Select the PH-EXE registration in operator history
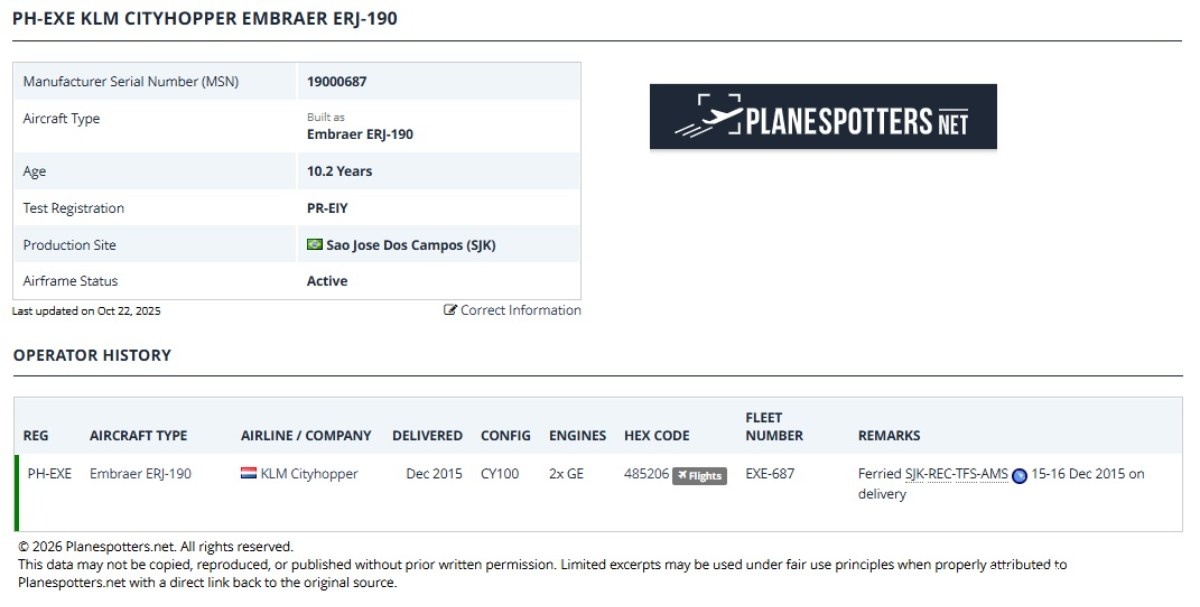This screenshot has width=1200, height=607. tap(49, 474)
